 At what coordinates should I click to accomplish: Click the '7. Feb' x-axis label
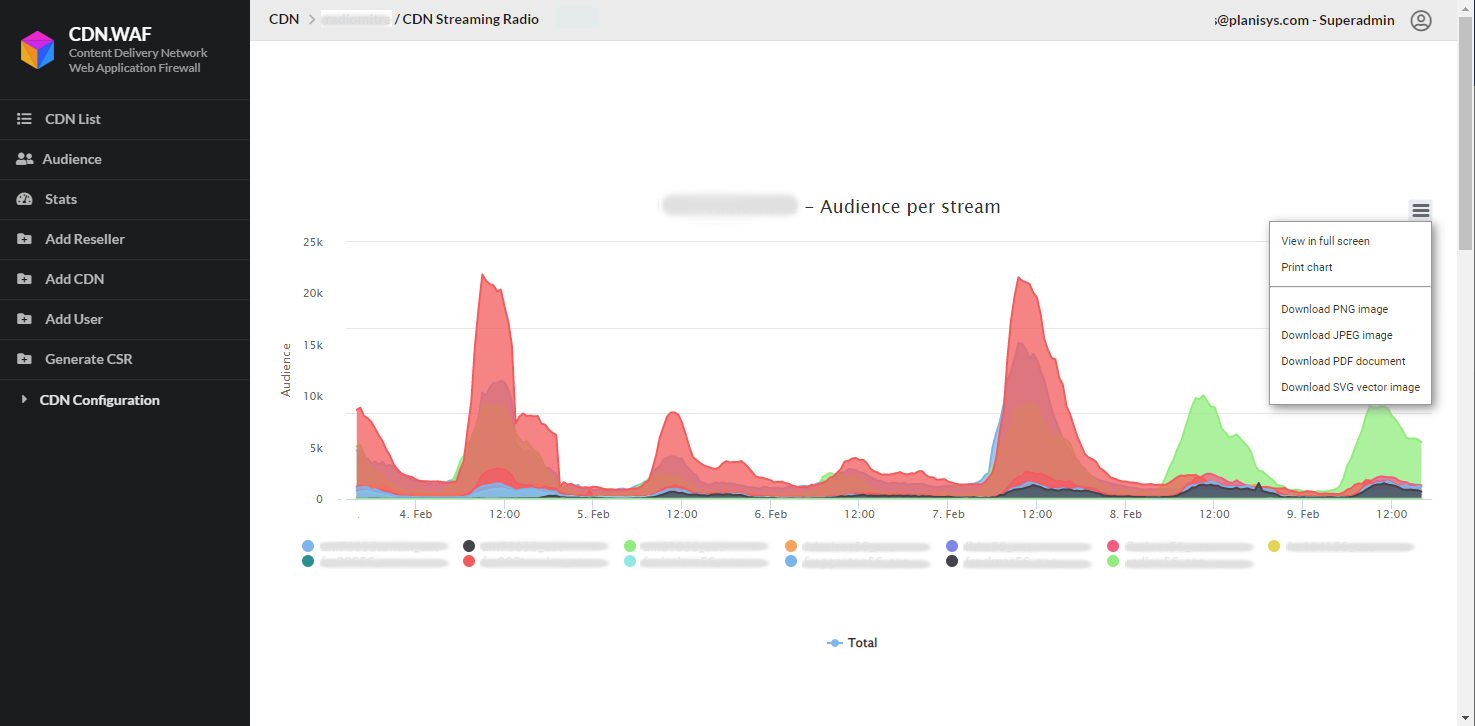coord(948,514)
